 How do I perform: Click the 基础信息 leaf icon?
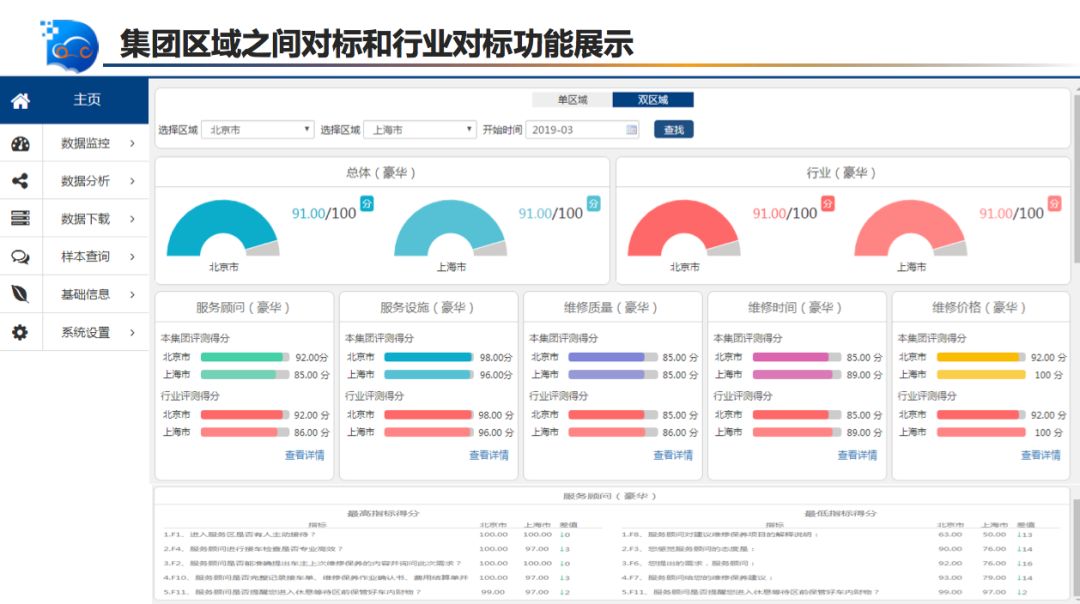click(x=20, y=294)
